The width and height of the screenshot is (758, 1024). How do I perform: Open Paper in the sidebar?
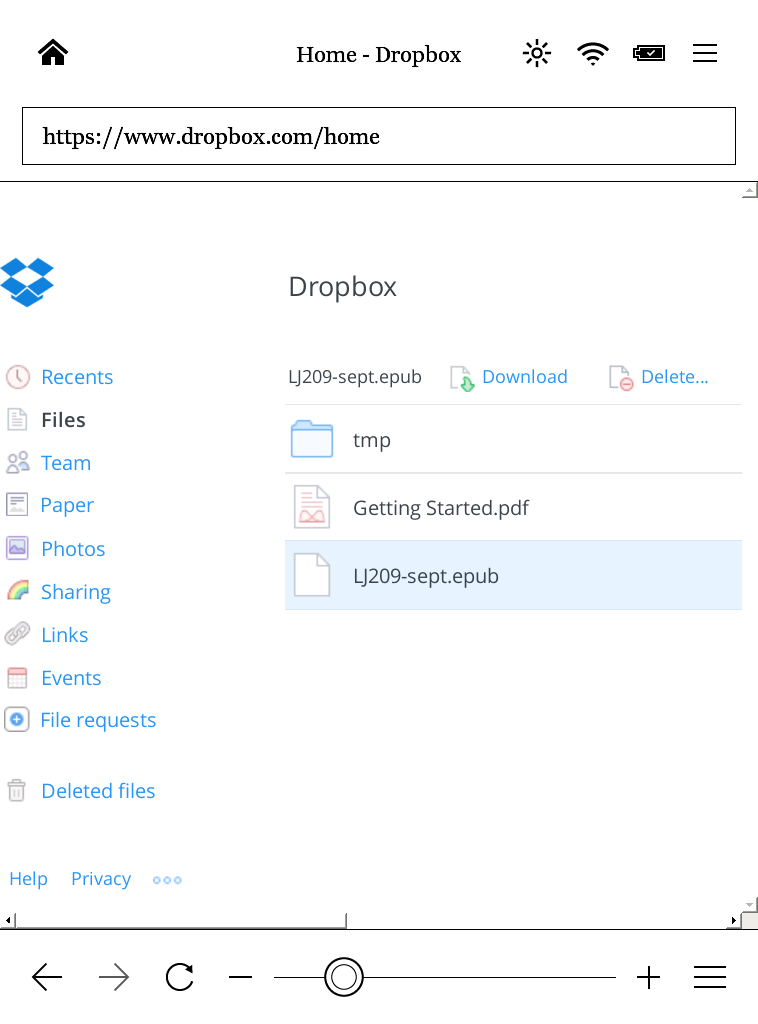click(67, 505)
